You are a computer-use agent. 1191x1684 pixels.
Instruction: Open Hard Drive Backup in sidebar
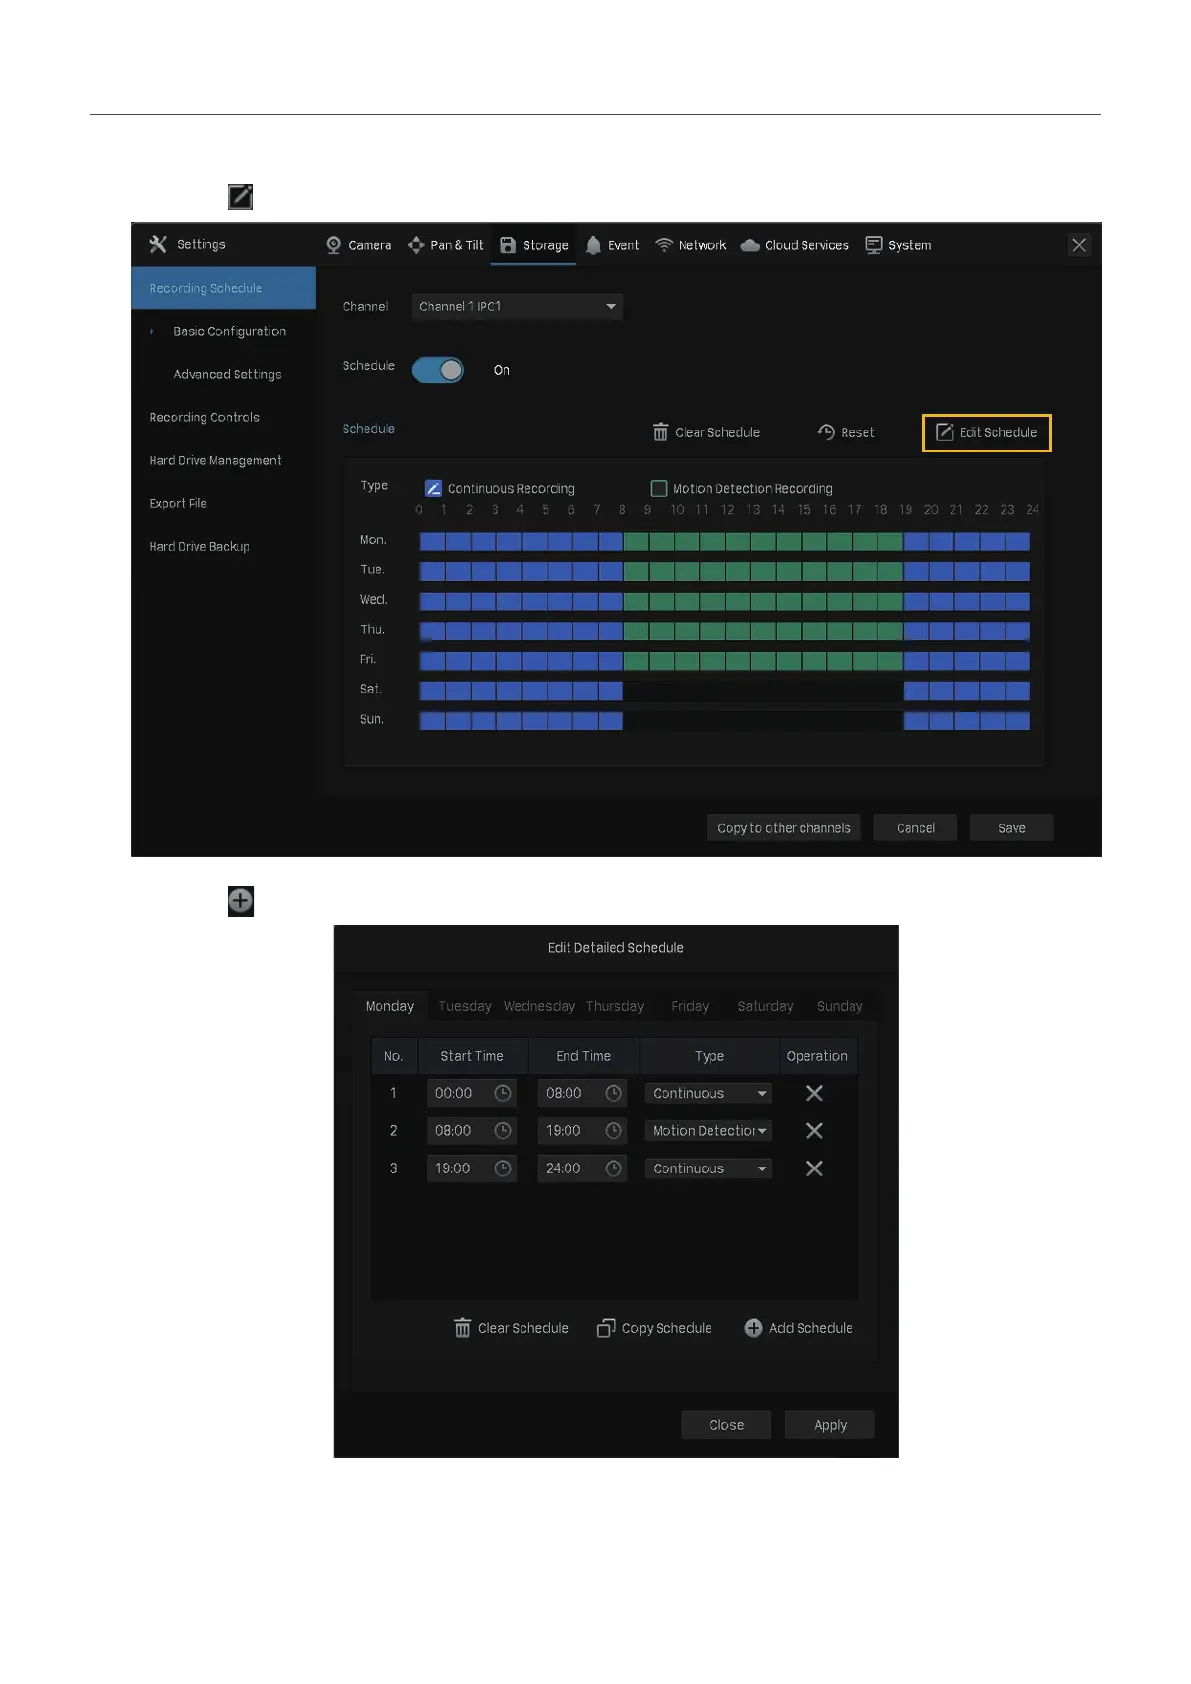tap(199, 546)
